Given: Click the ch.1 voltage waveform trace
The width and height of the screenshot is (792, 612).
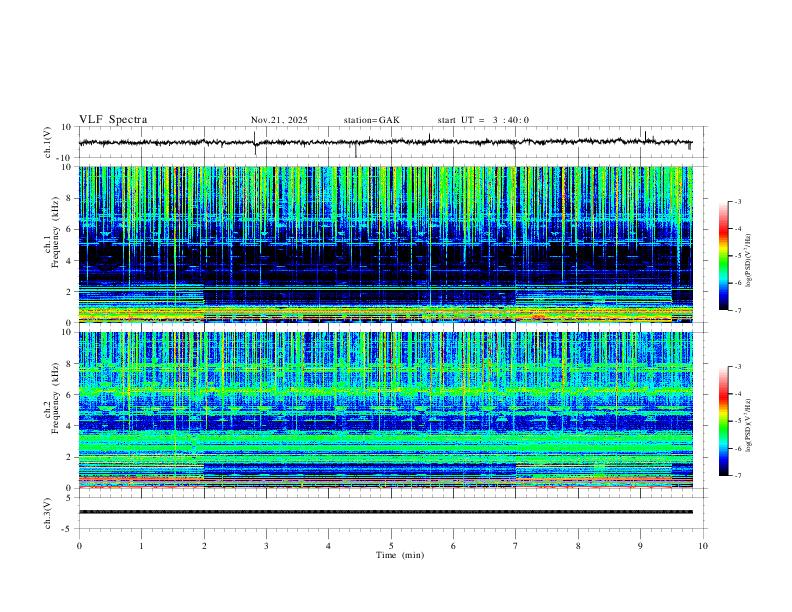Looking at the screenshot, I should 386,142.
